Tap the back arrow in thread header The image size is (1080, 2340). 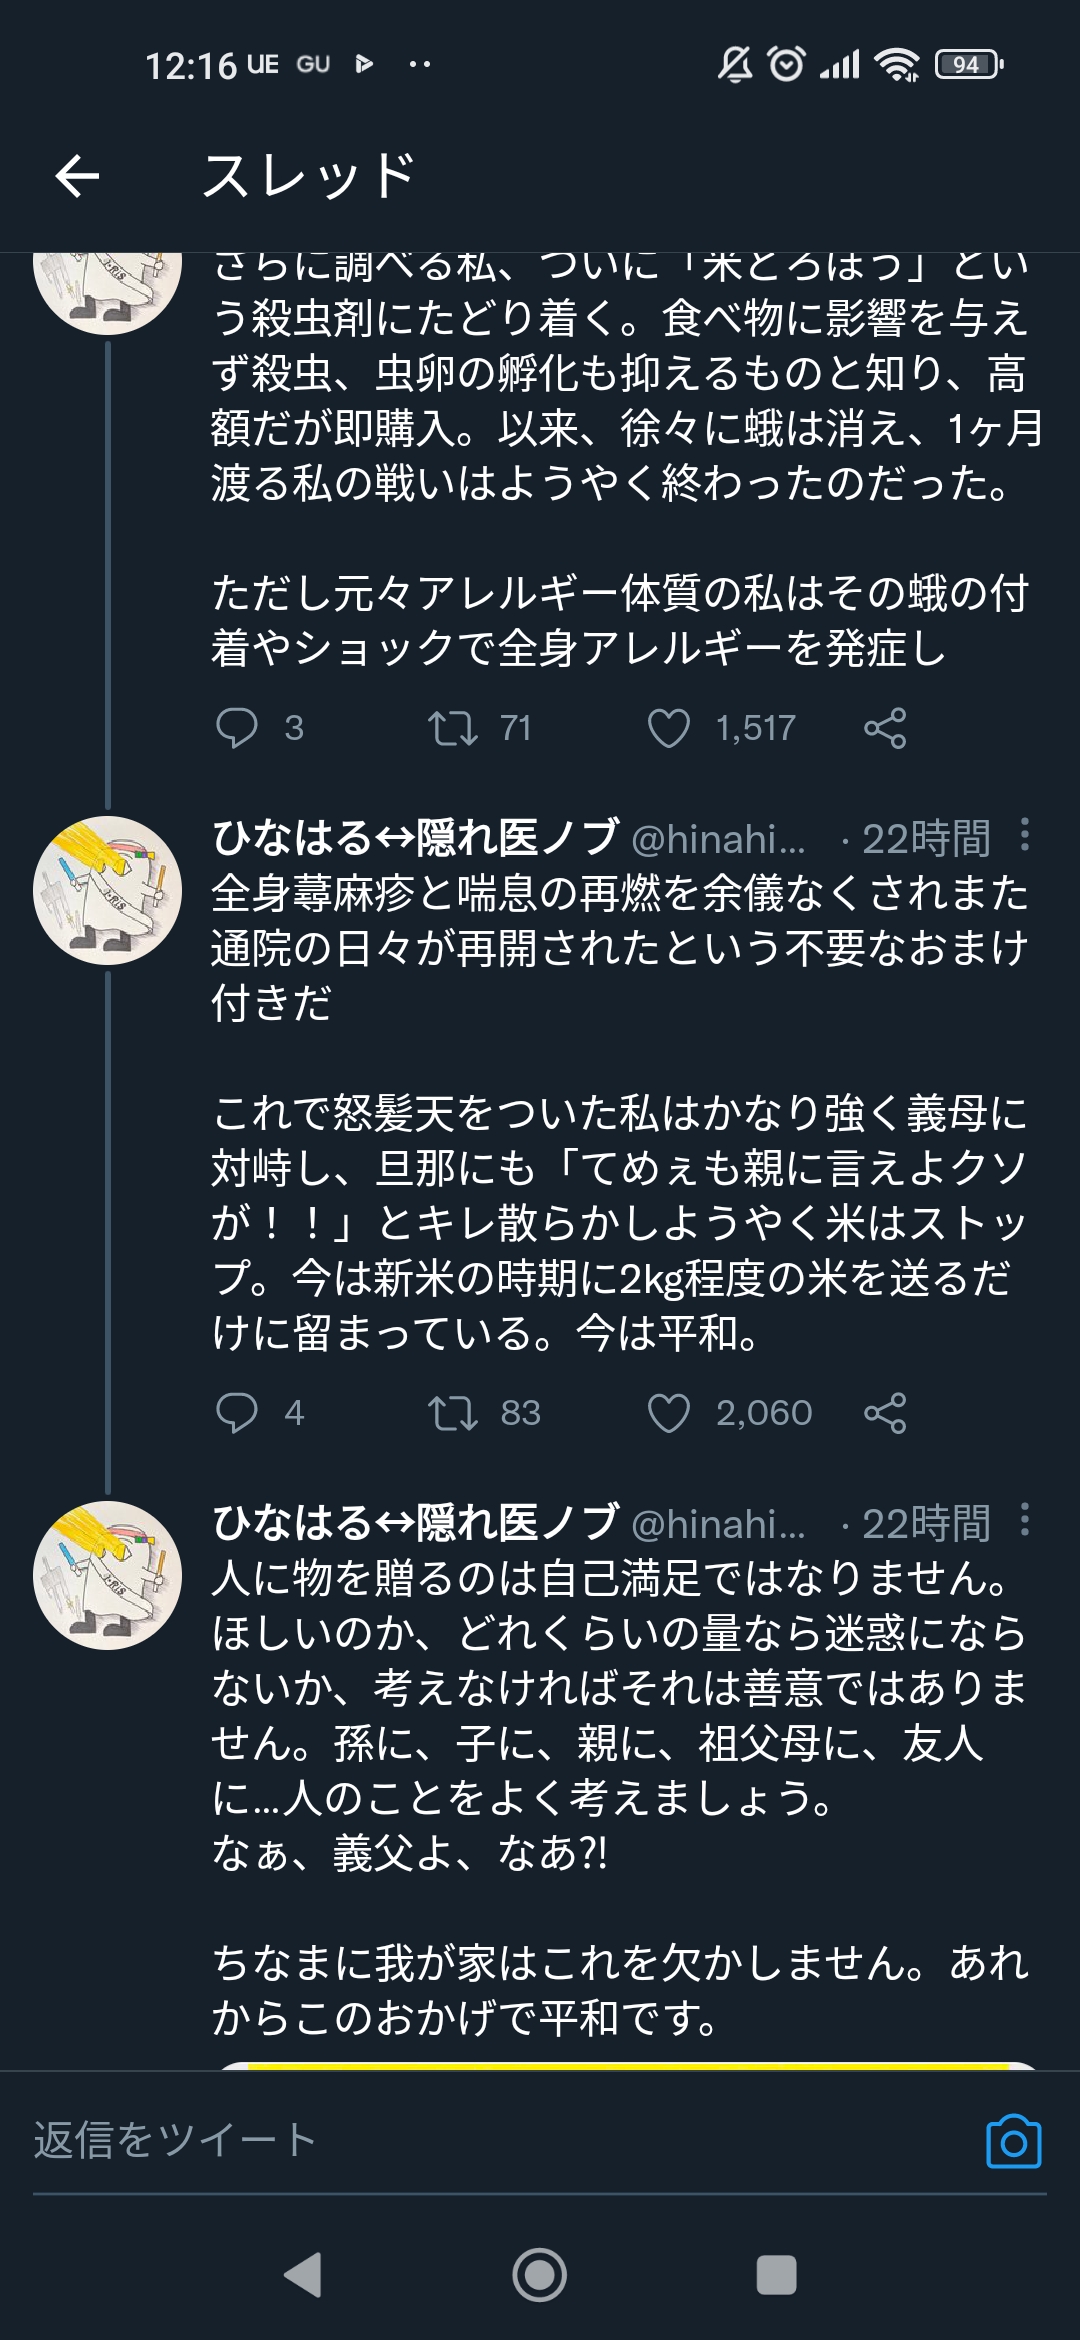[x=77, y=176]
